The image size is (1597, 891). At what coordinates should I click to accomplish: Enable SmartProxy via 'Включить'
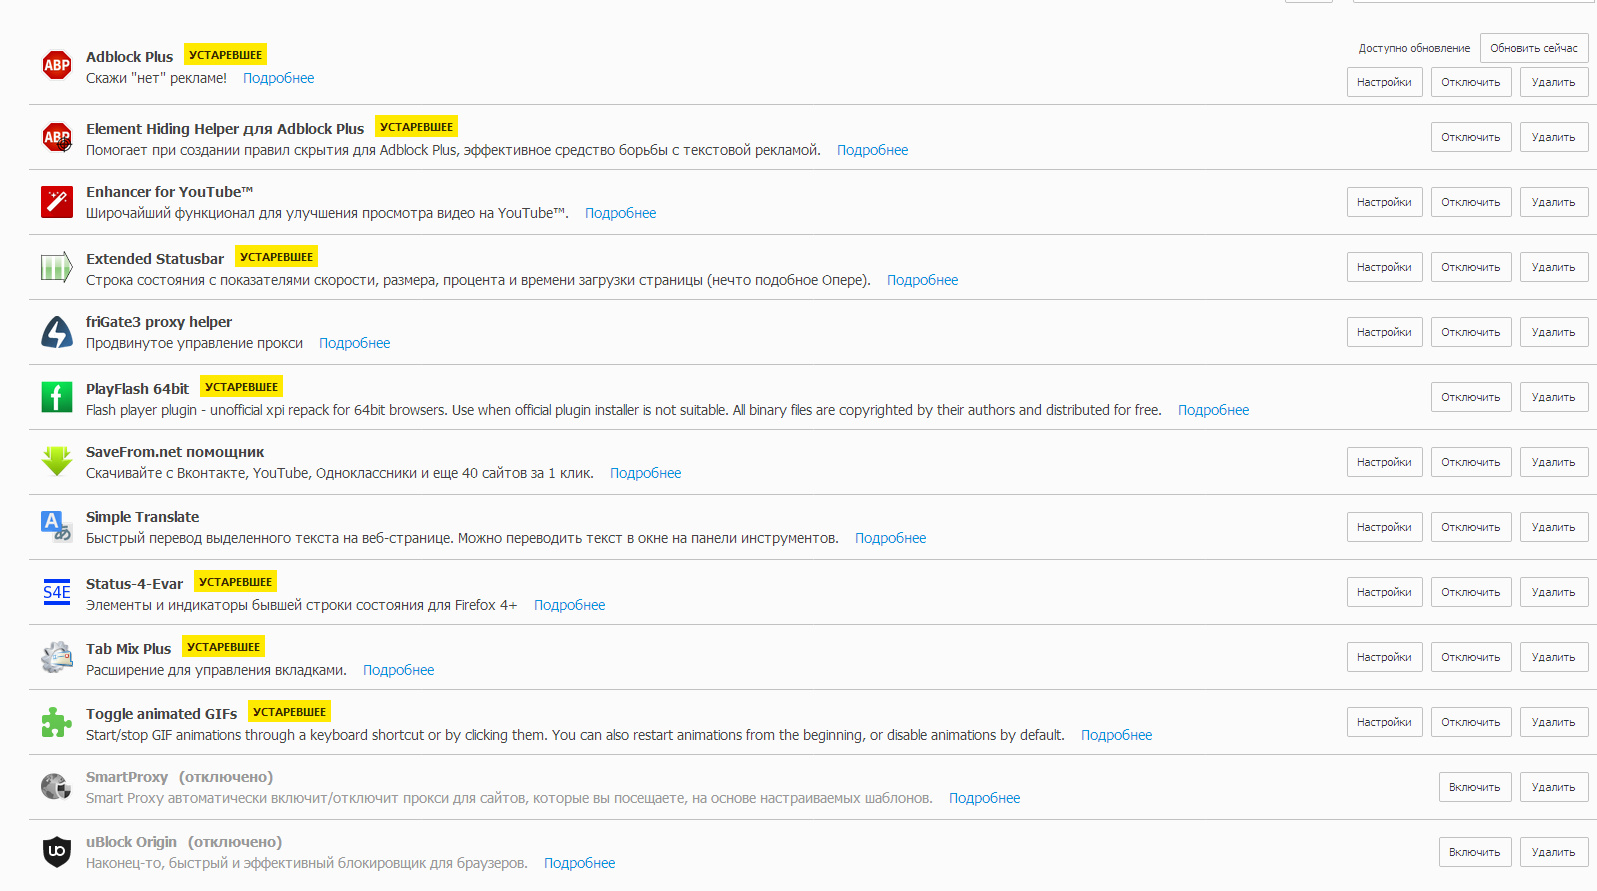coord(1475,787)
